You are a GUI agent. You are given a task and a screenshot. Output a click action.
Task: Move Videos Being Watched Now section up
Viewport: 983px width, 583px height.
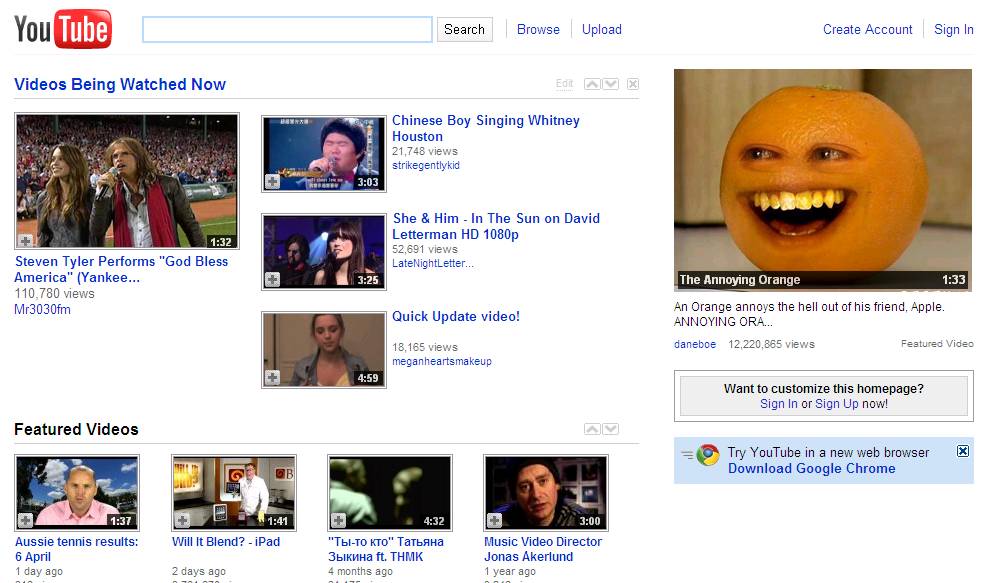pos(592,84)
